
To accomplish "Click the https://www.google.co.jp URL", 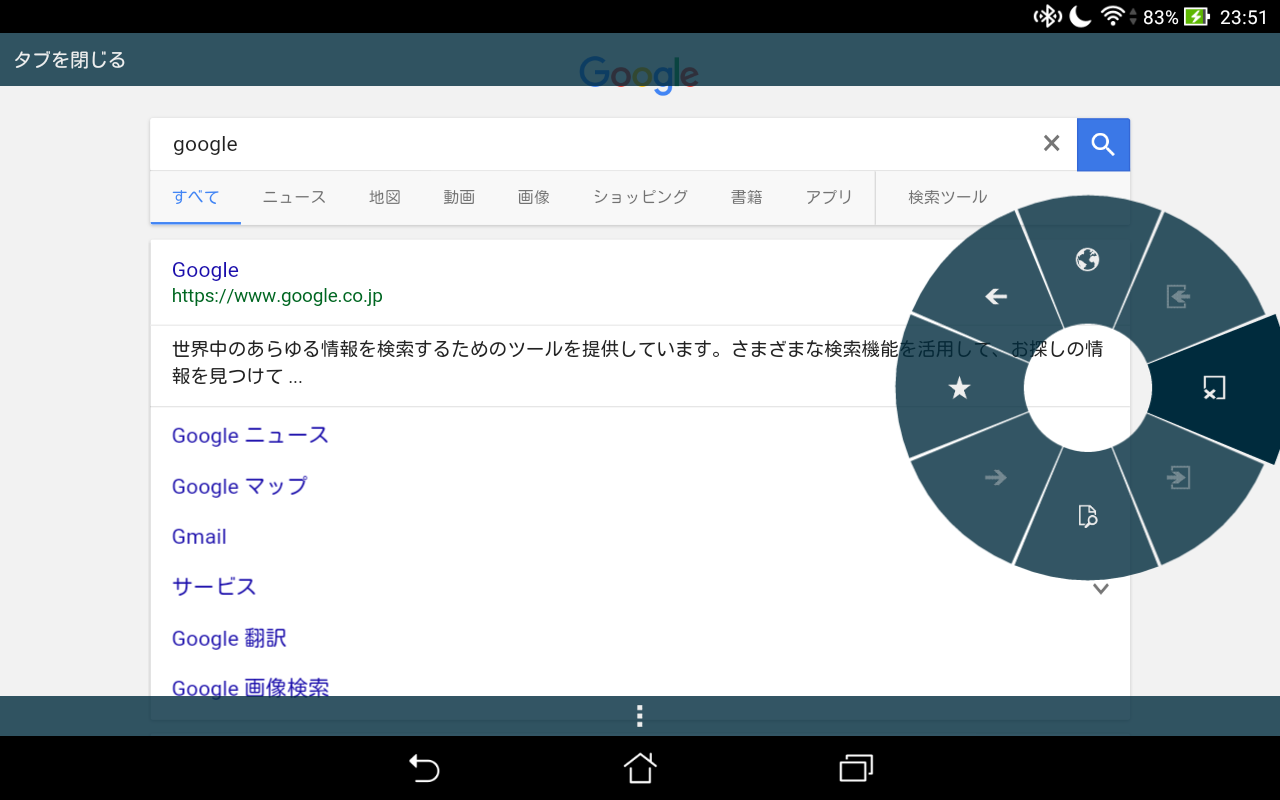I will 277,296.
